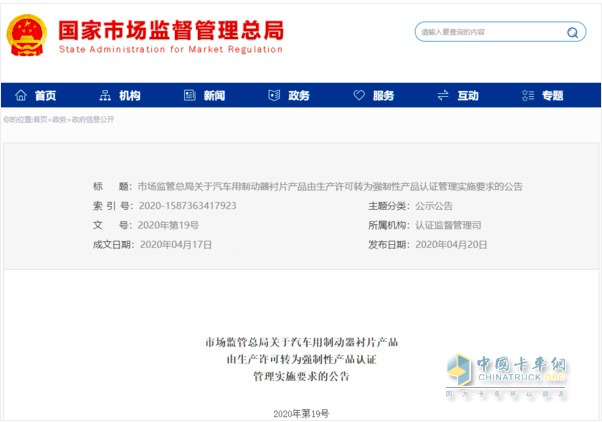
Task: Click the 认证监督管理司 department value
Action: tap(448, 225)
